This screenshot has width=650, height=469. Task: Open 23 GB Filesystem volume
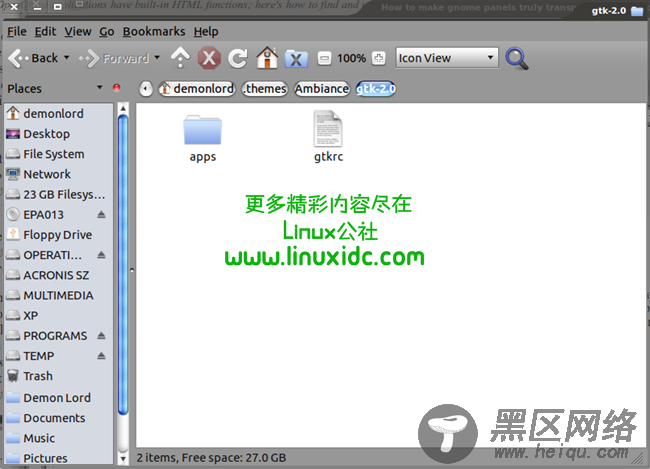click(x=58, y=194)
